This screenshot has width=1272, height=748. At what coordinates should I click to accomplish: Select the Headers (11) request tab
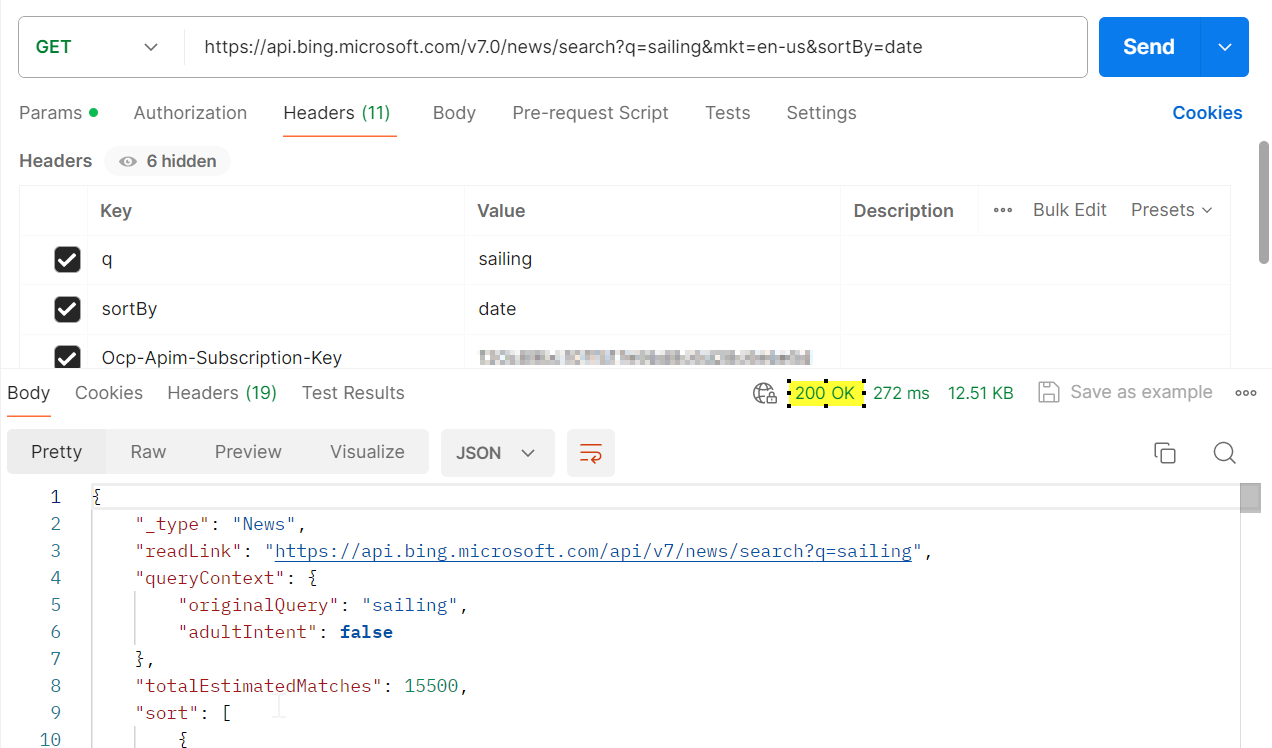click(337, 113)
